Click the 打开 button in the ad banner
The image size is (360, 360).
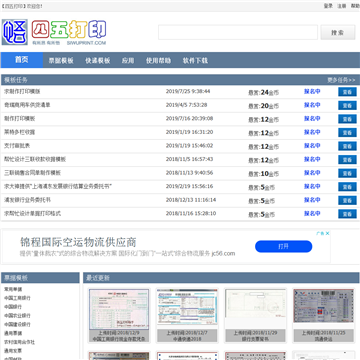[x=284, y=247]
